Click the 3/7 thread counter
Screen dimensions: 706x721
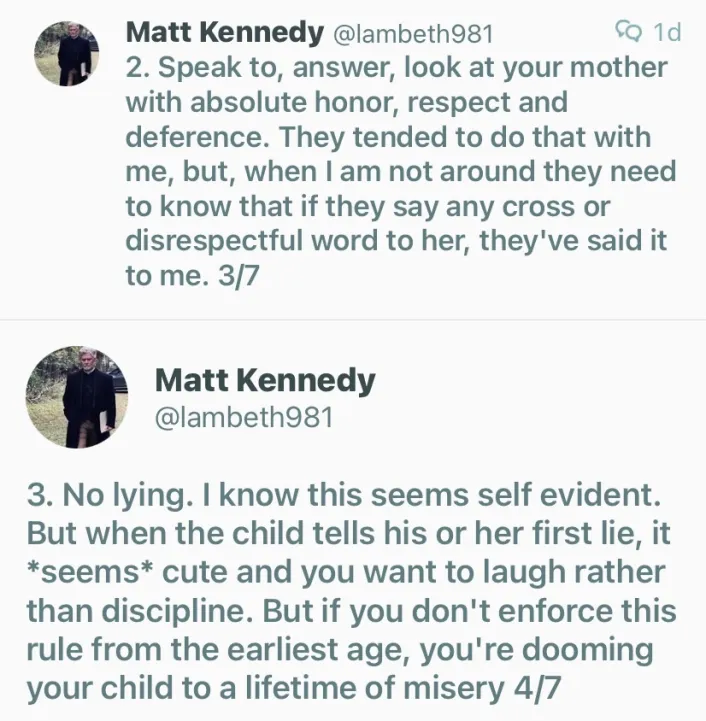point(238,276)
